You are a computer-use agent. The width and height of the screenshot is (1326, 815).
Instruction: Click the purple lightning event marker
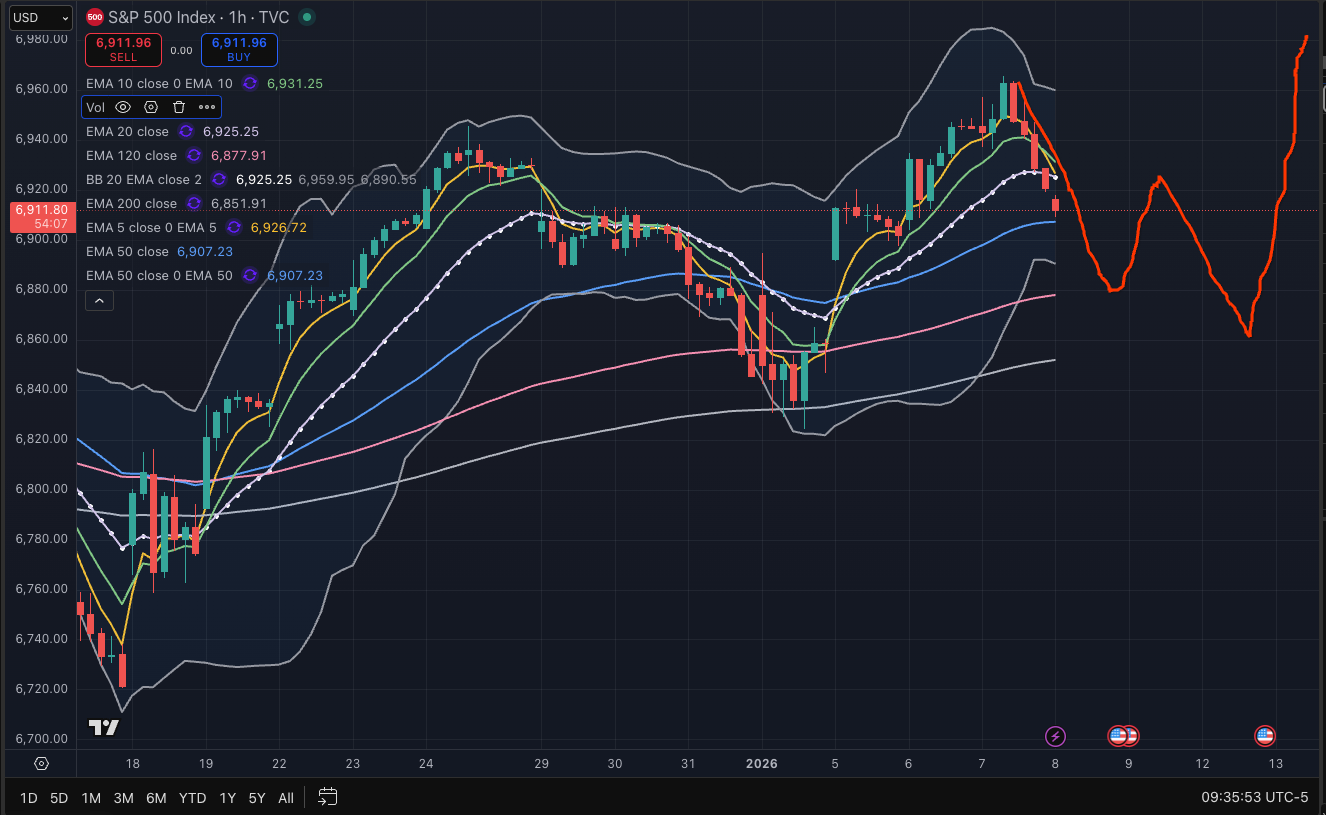click(1055, 736)
